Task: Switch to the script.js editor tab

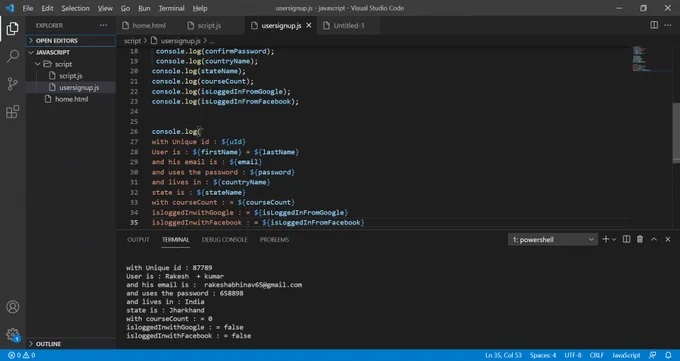Action: [209, 26]
